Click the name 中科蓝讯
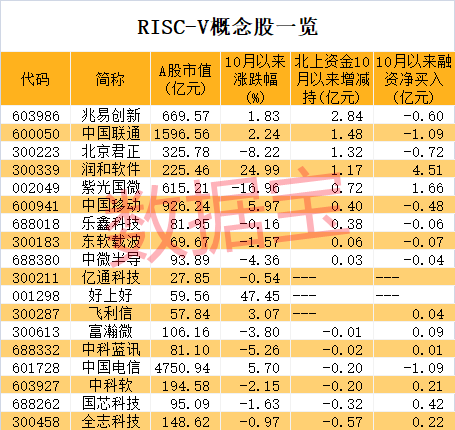This screenshot has width=455, height=430. [111, 349]
